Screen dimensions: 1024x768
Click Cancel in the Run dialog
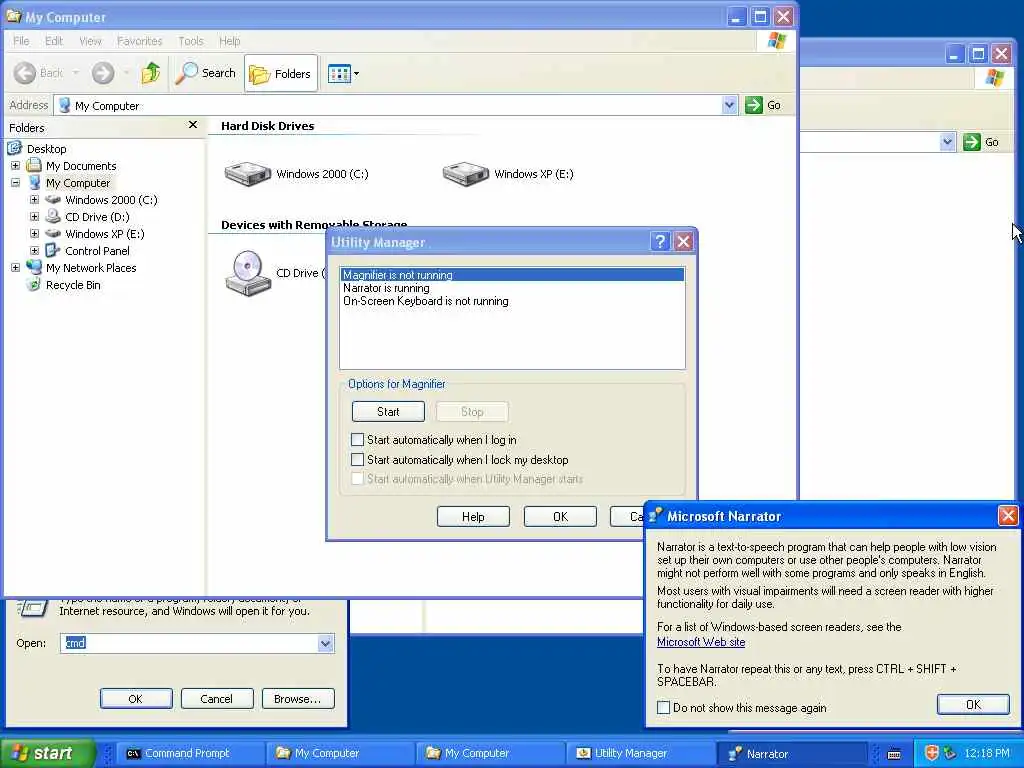point(216,699)
